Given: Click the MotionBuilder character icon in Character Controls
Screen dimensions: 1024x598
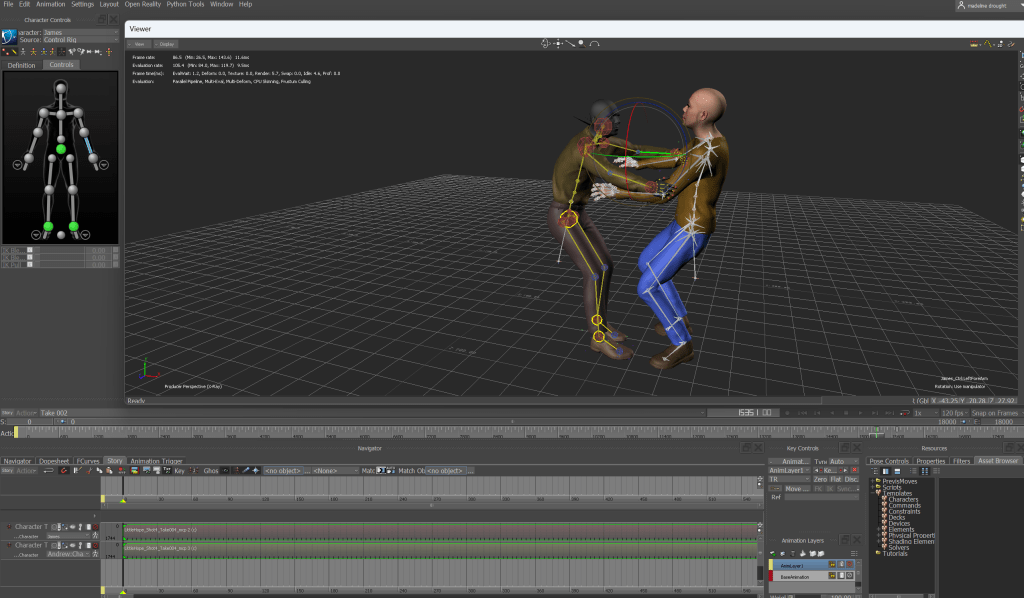Looking at the screenshot, I should point(9,38).
